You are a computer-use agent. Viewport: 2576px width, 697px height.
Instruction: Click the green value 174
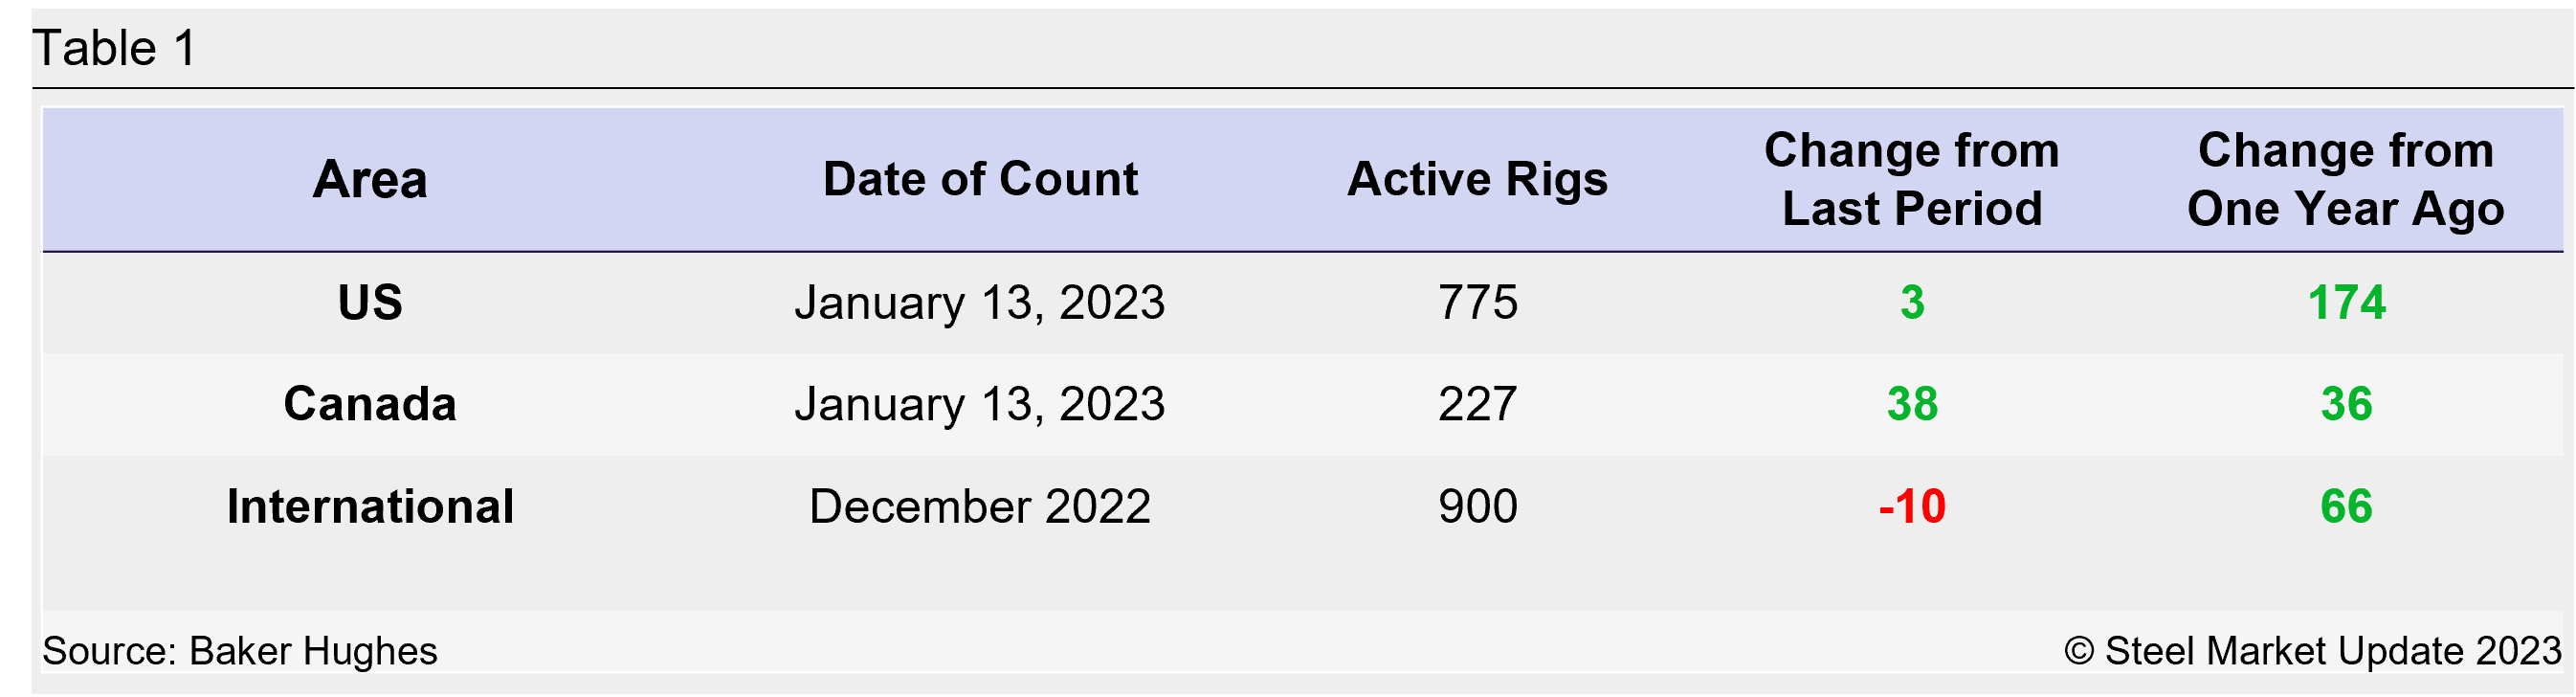click(2346, 303)
